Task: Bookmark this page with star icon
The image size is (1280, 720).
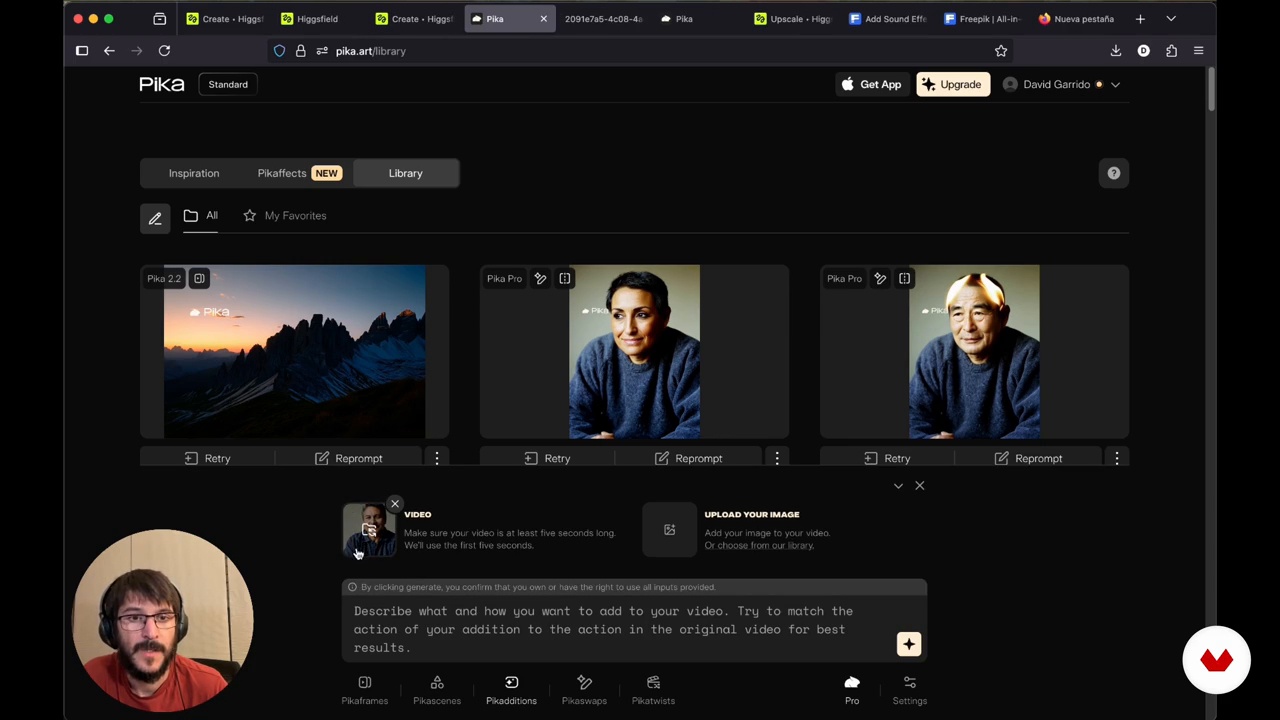Action: (x=1001, y=51)
